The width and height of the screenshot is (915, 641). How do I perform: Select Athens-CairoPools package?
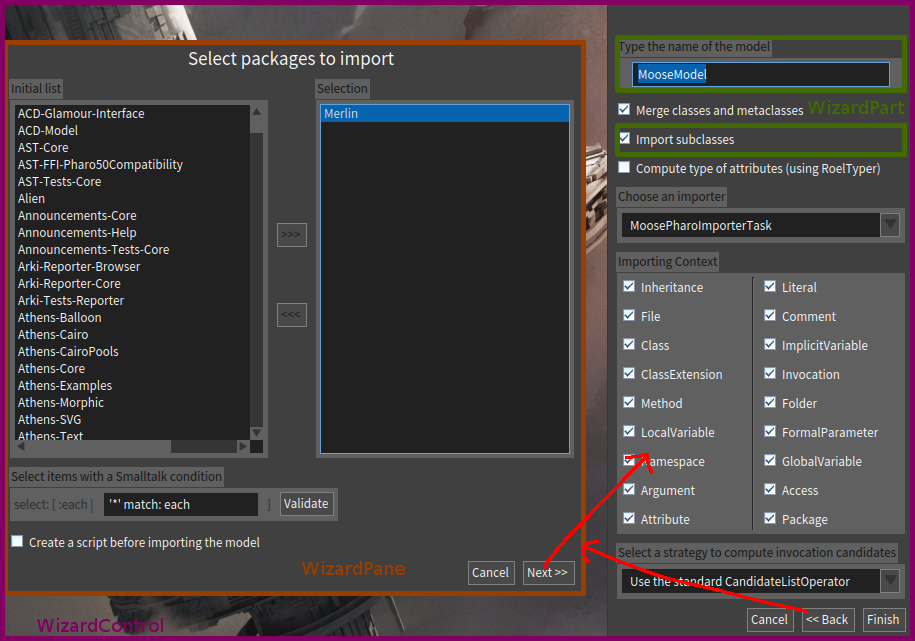[x=132, y=351]
